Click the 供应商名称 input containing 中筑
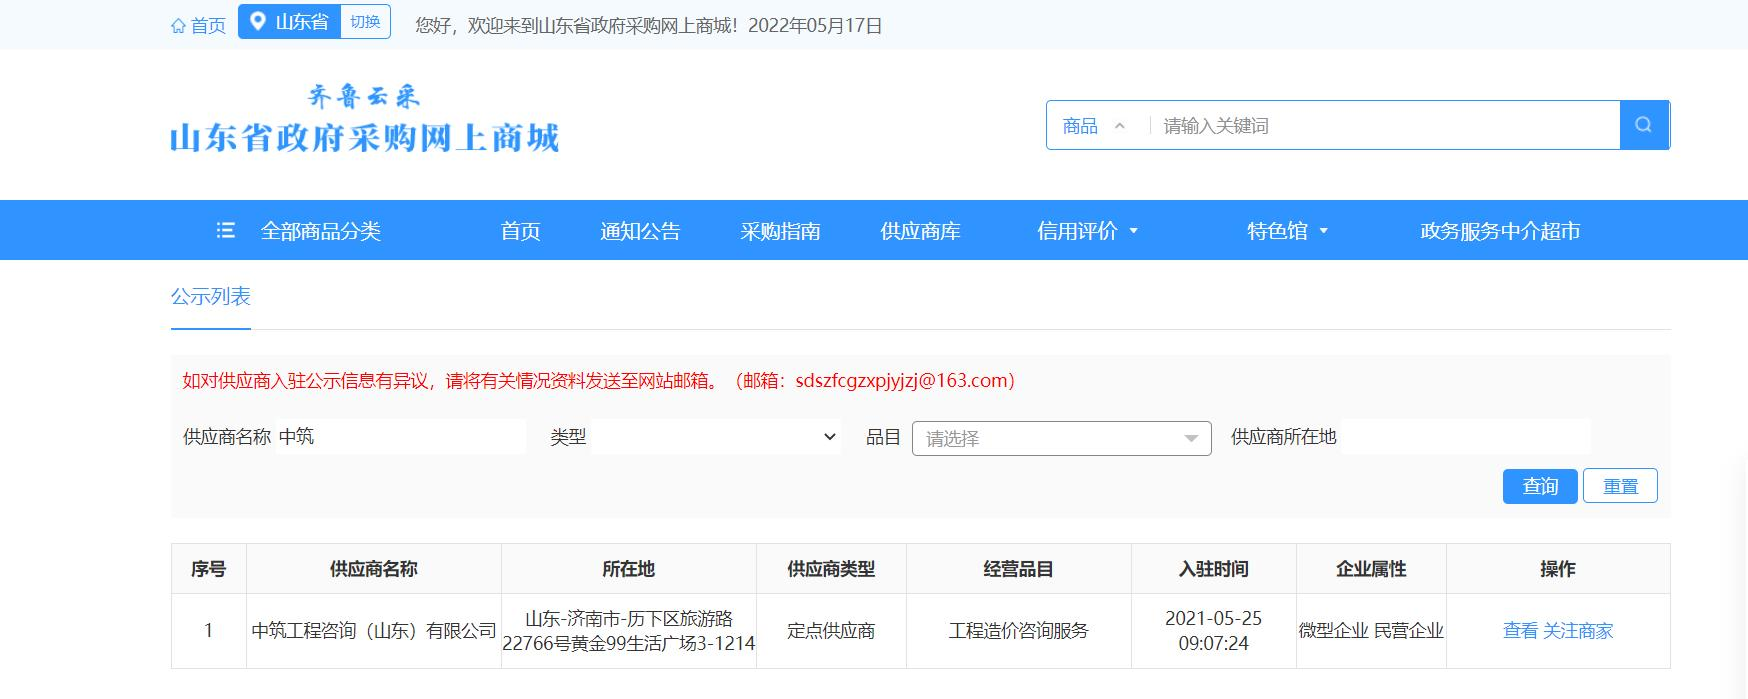Viewport: 1748px width, 699px height. (400, 437)
